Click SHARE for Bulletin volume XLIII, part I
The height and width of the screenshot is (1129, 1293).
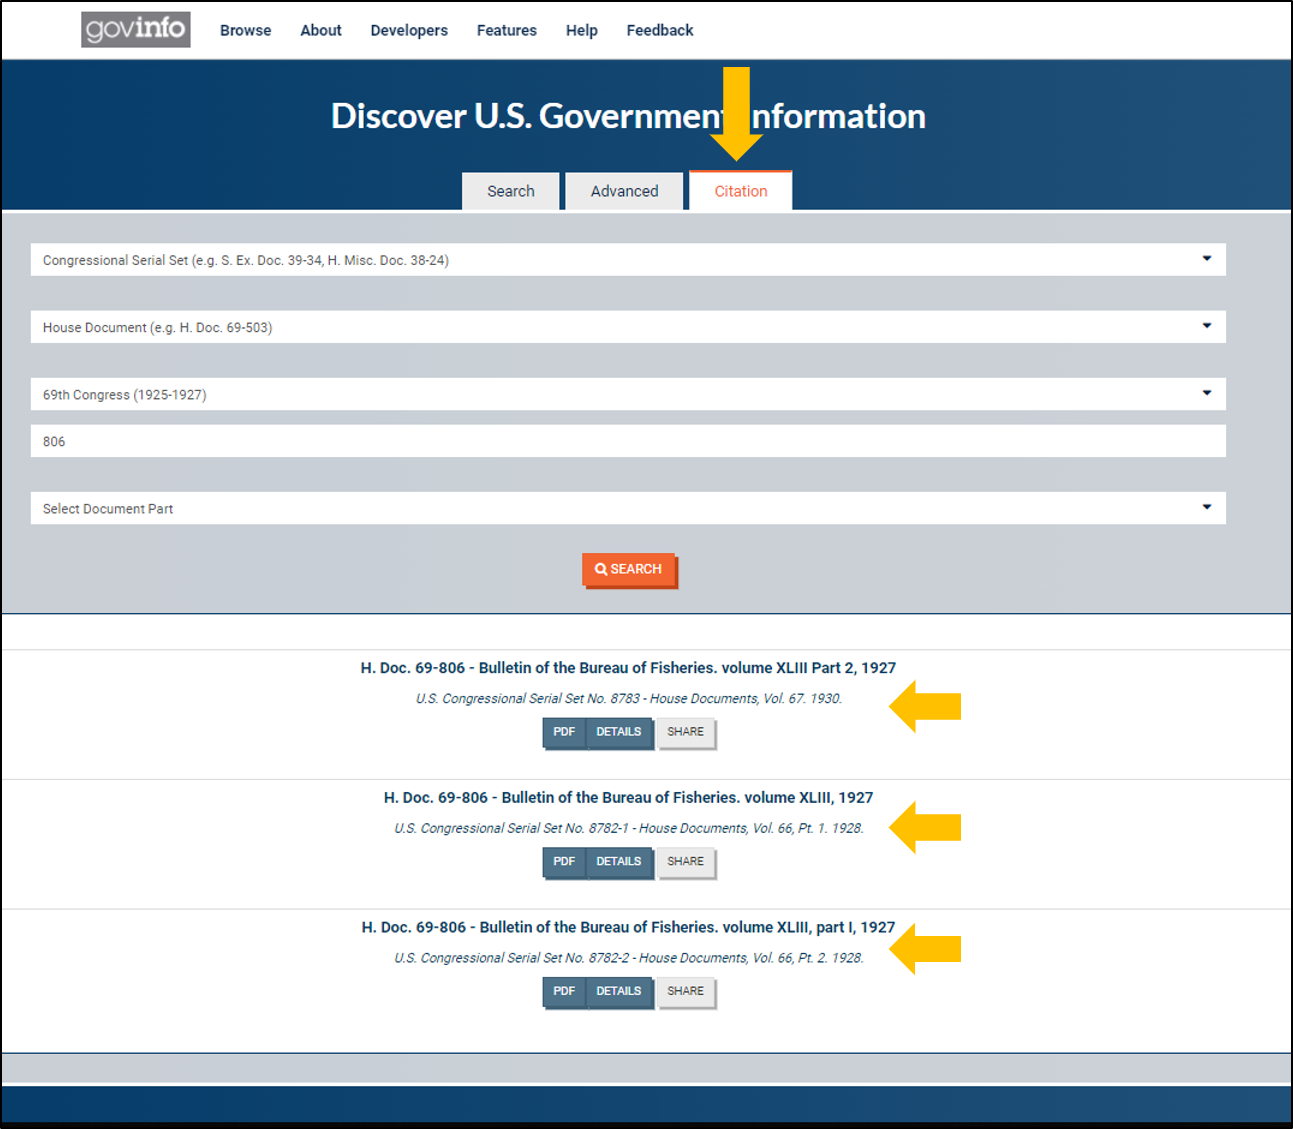tap(686, 991)
